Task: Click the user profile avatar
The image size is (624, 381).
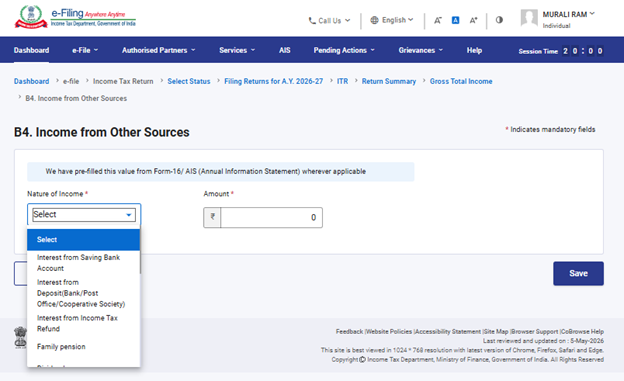Action: click(529, 18)
